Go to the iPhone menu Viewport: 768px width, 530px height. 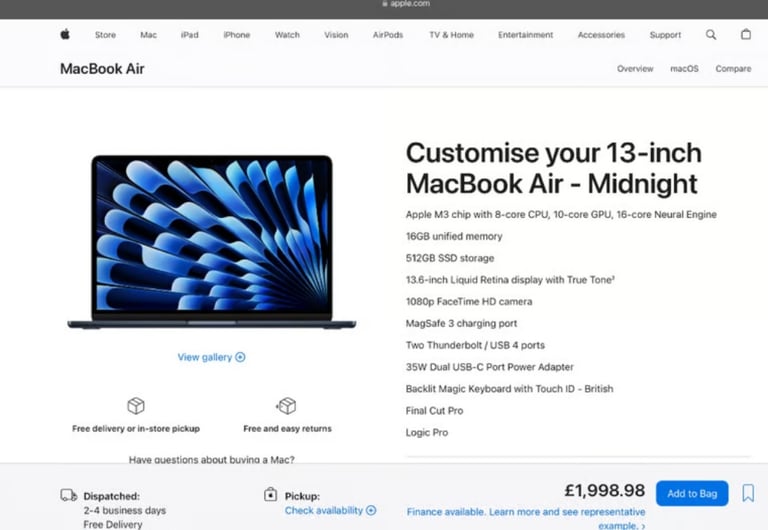coord(237,35)
